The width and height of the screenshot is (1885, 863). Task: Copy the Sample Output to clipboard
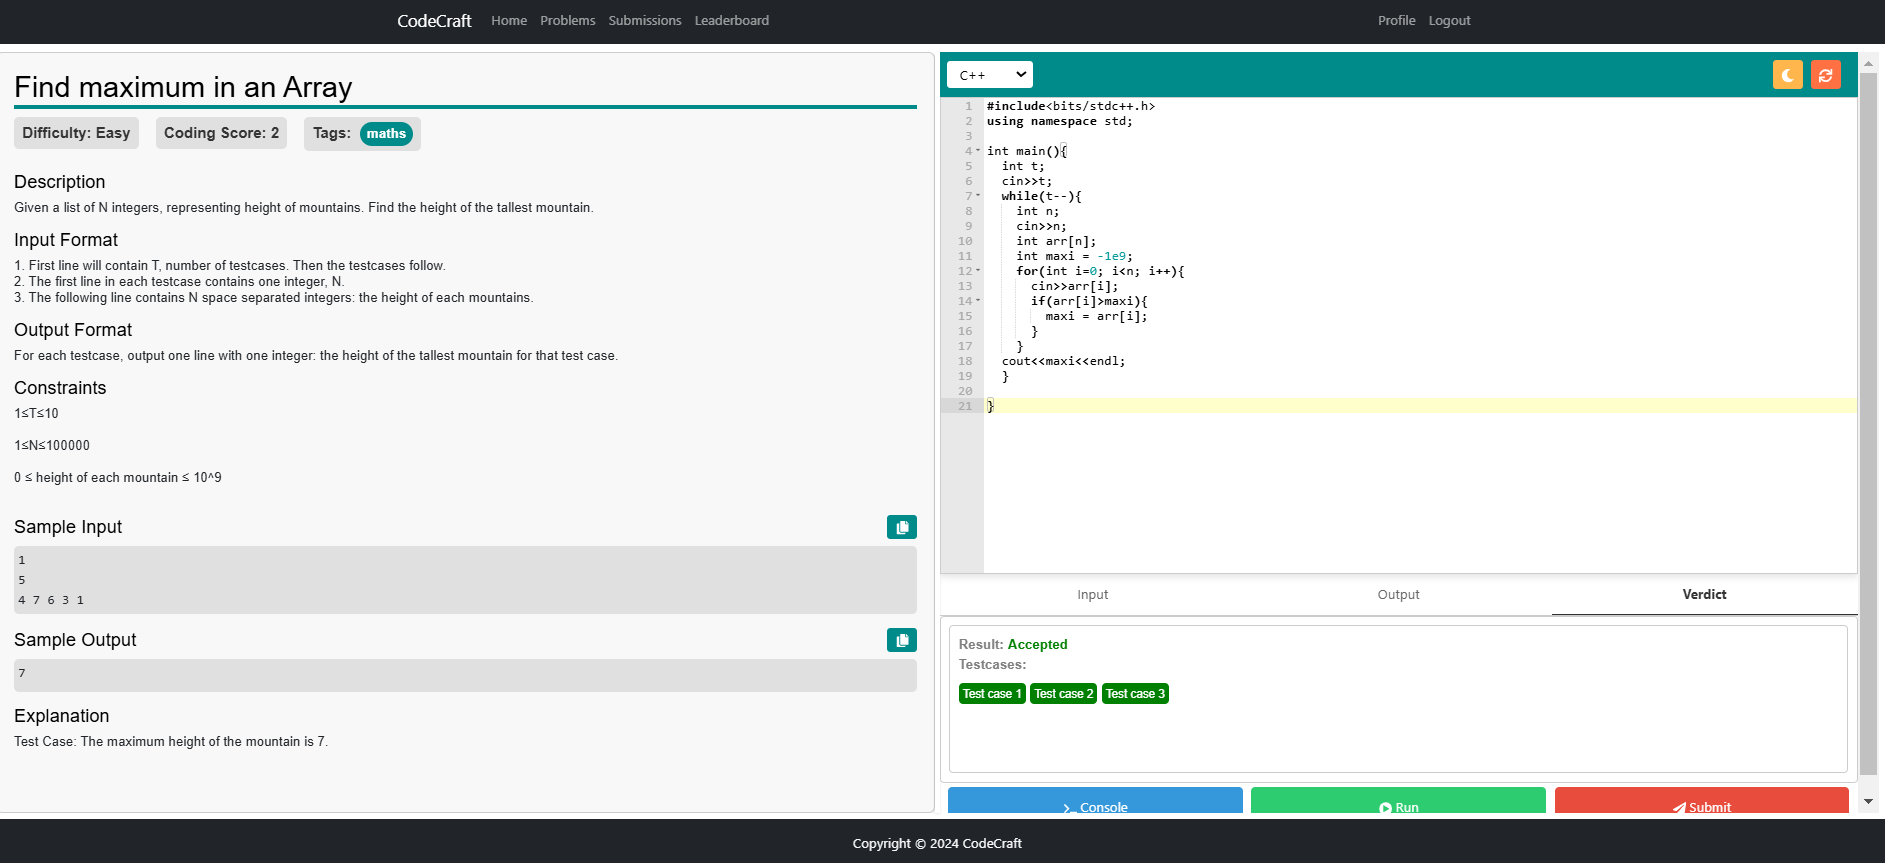901,640
